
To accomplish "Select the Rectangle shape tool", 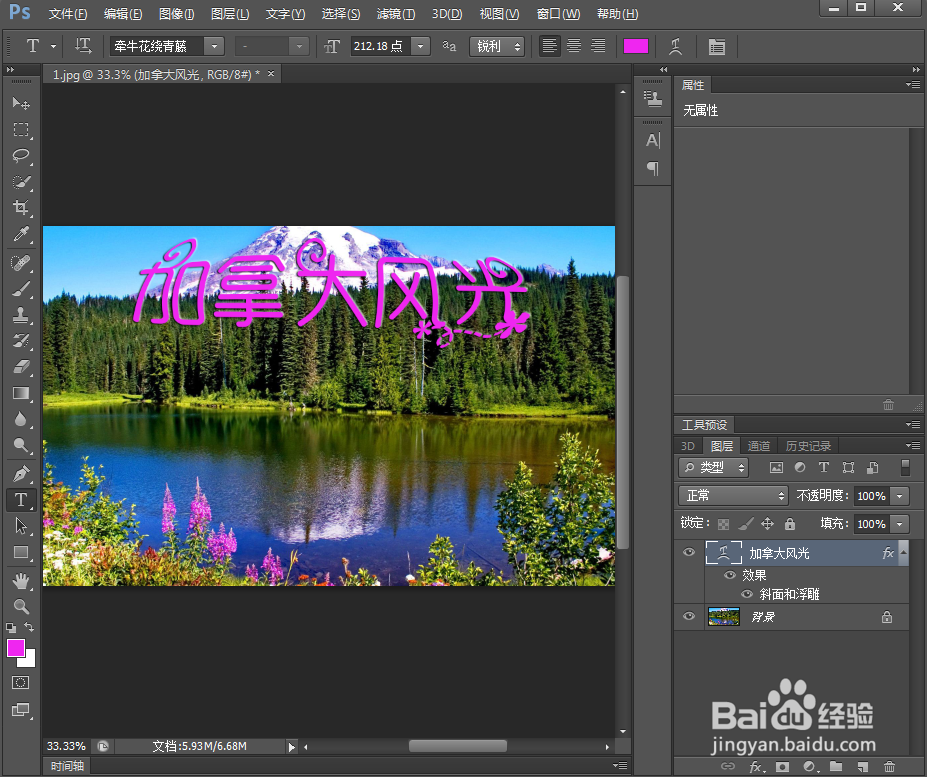I will point(21,552).
